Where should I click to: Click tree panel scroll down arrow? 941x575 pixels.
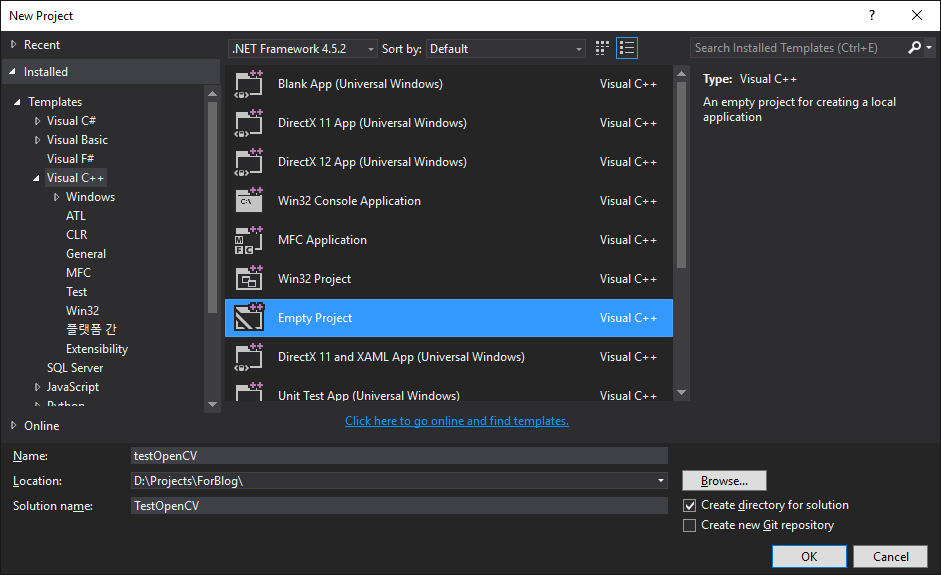[x=212, y=405]
